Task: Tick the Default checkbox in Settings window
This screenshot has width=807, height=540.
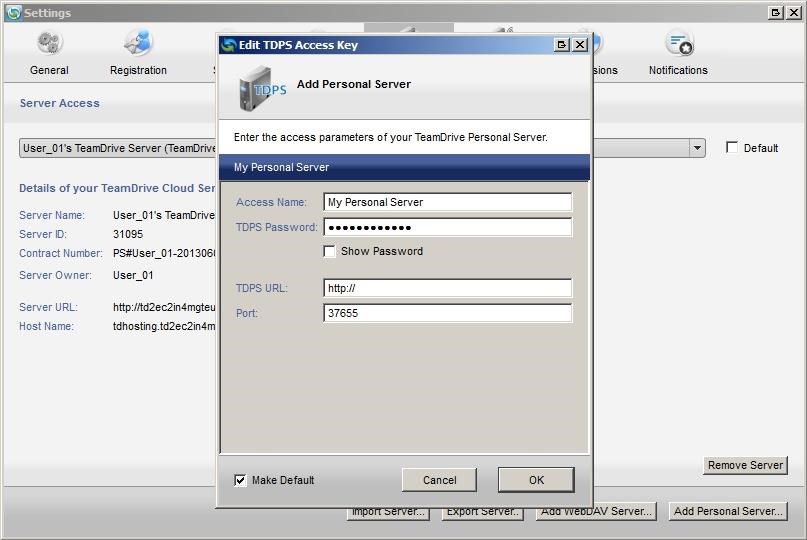Action: click(731, 148)
